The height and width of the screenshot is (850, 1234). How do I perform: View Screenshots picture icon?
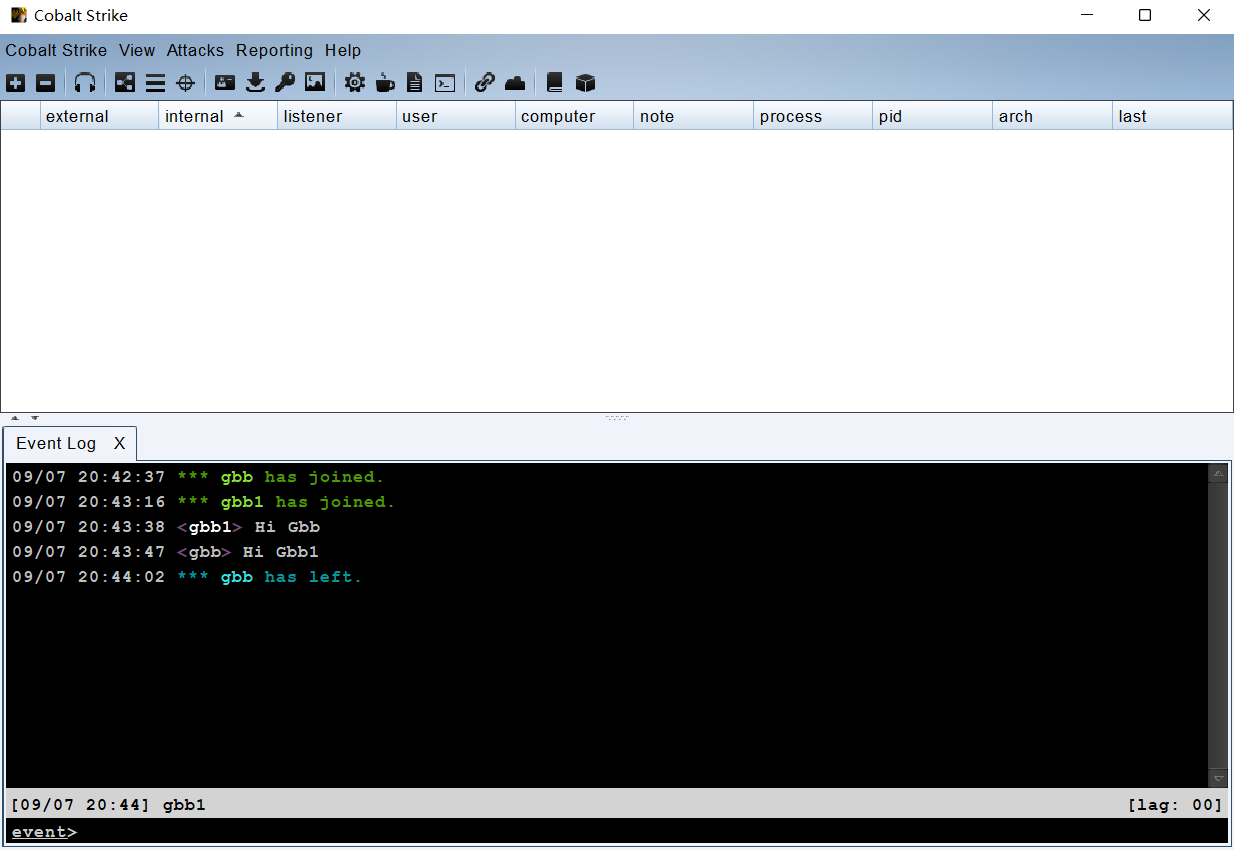click(x=315, y=83)
